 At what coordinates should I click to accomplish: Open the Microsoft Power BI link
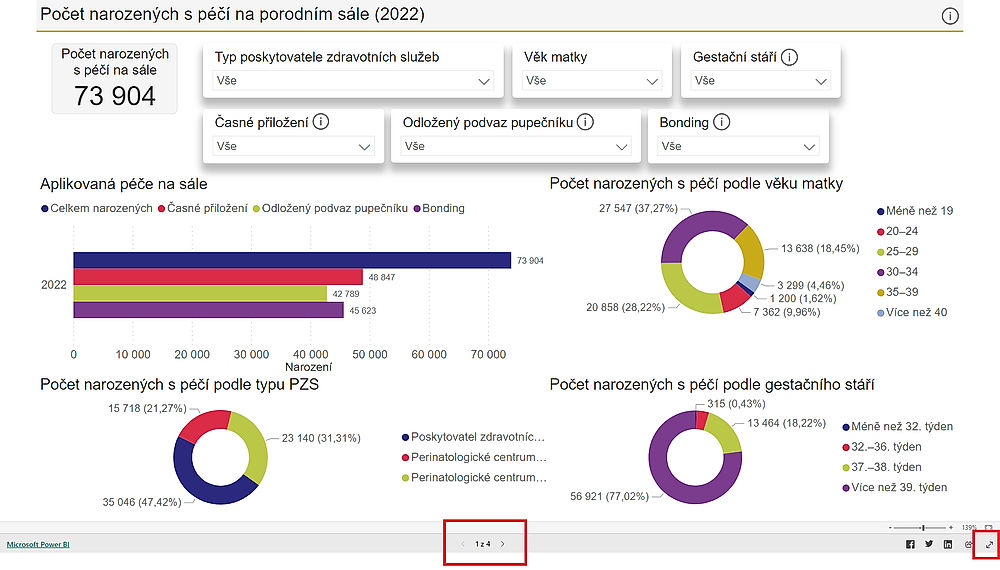pos(38,544)
